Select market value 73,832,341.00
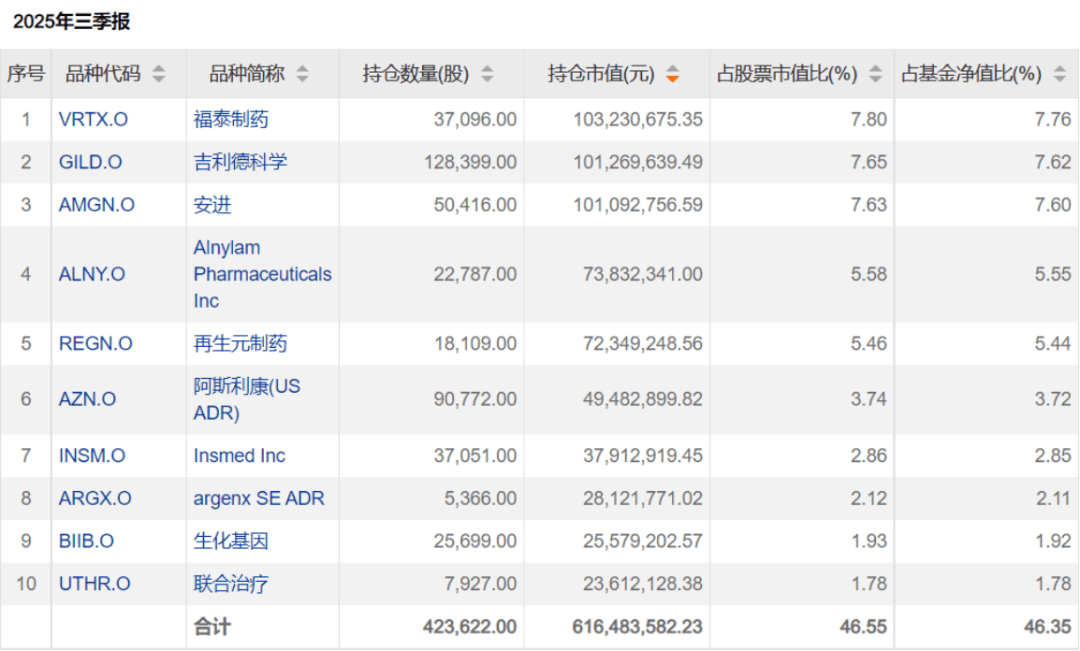This screenshot has width=1080, height=651. [643, 275]
